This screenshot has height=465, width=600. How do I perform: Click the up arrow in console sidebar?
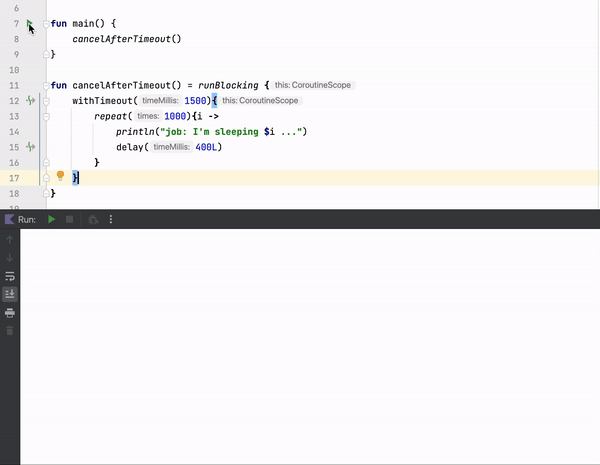[10, 240]
